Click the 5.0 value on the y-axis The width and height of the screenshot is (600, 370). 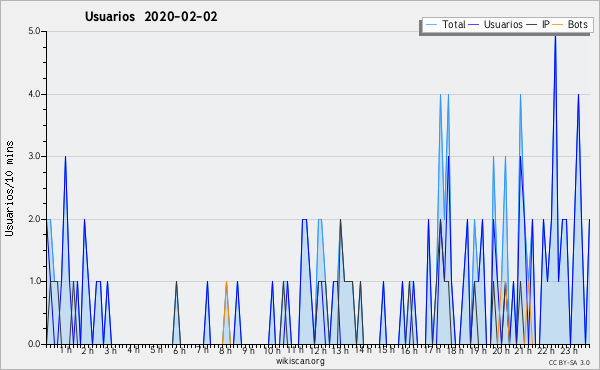click(x=34, y=31)
